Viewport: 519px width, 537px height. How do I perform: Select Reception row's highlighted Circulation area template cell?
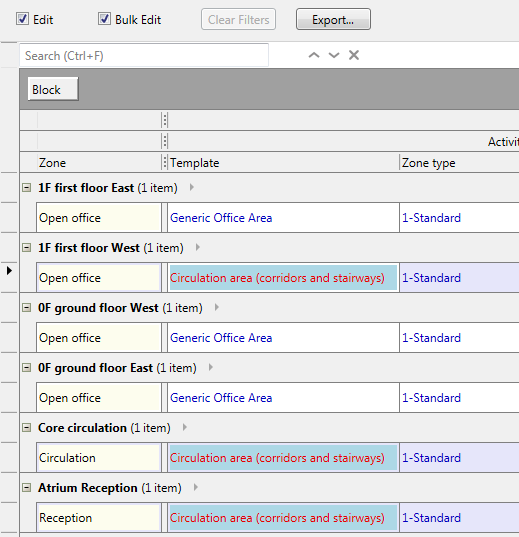[x=283, y=517]
